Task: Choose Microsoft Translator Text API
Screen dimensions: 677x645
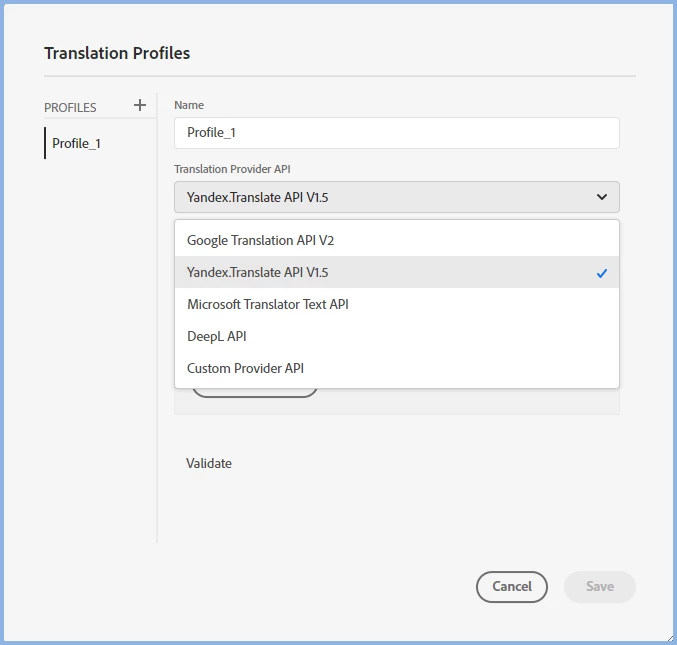Action: tap(397, 304)
